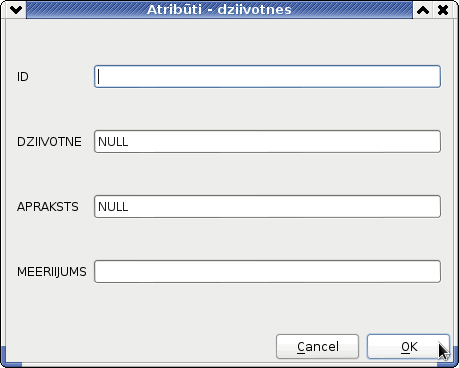Click into the empty MEERIIJUMS field
The width and height of the screenshot is (459, 368).
[x=267, y=272]
